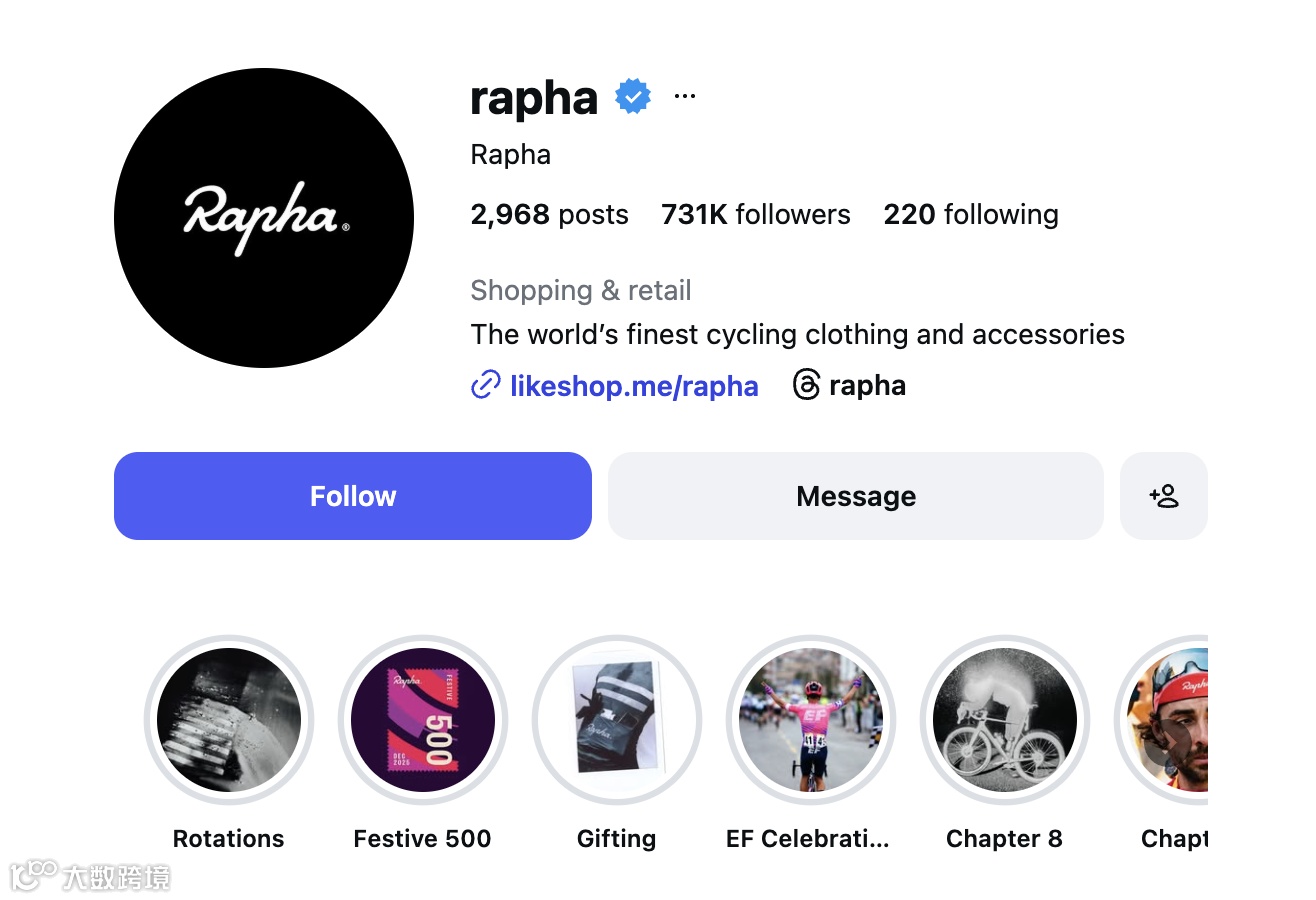The height and width of the screenshot is (900, 1316).
Task: Click the blue verified badge icon
Action: click(633, 97)
